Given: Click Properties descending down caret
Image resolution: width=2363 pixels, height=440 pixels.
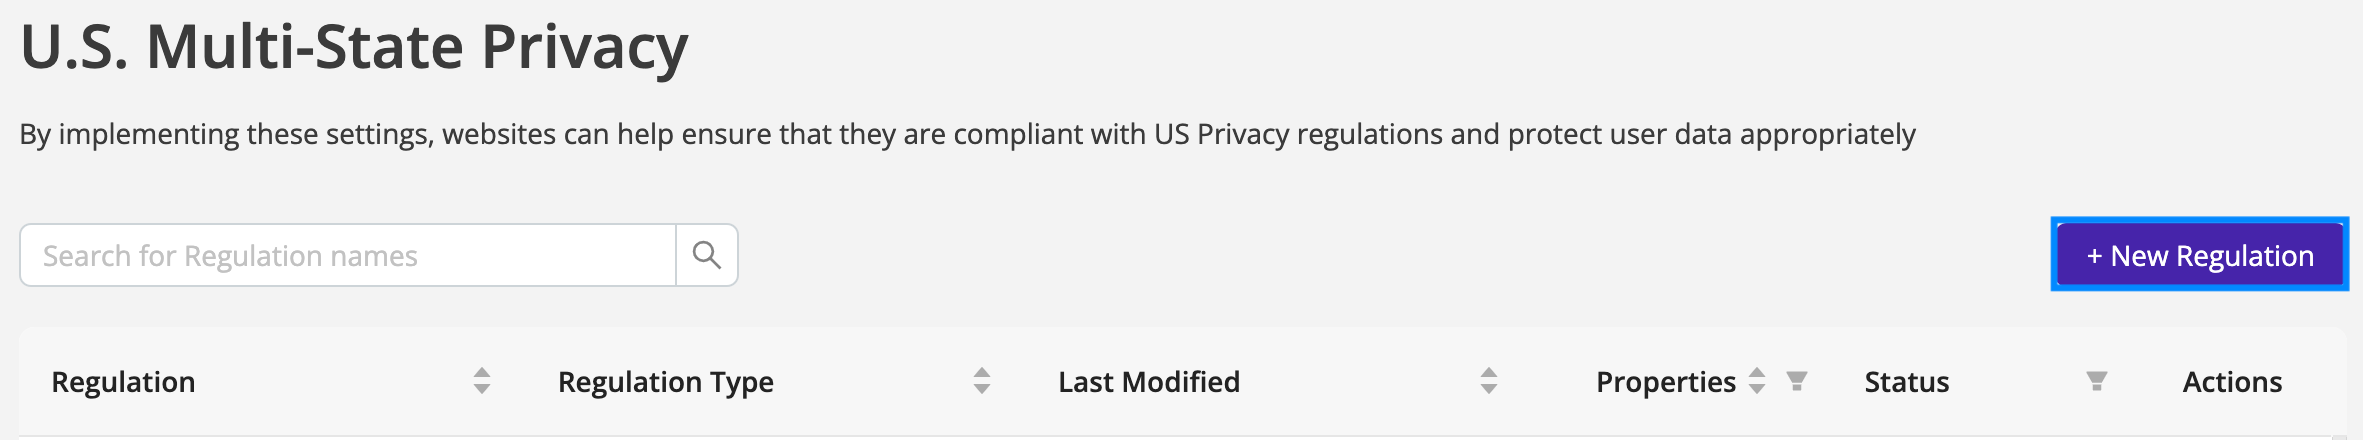Looking at the screenshot, I should point(1757,389).
